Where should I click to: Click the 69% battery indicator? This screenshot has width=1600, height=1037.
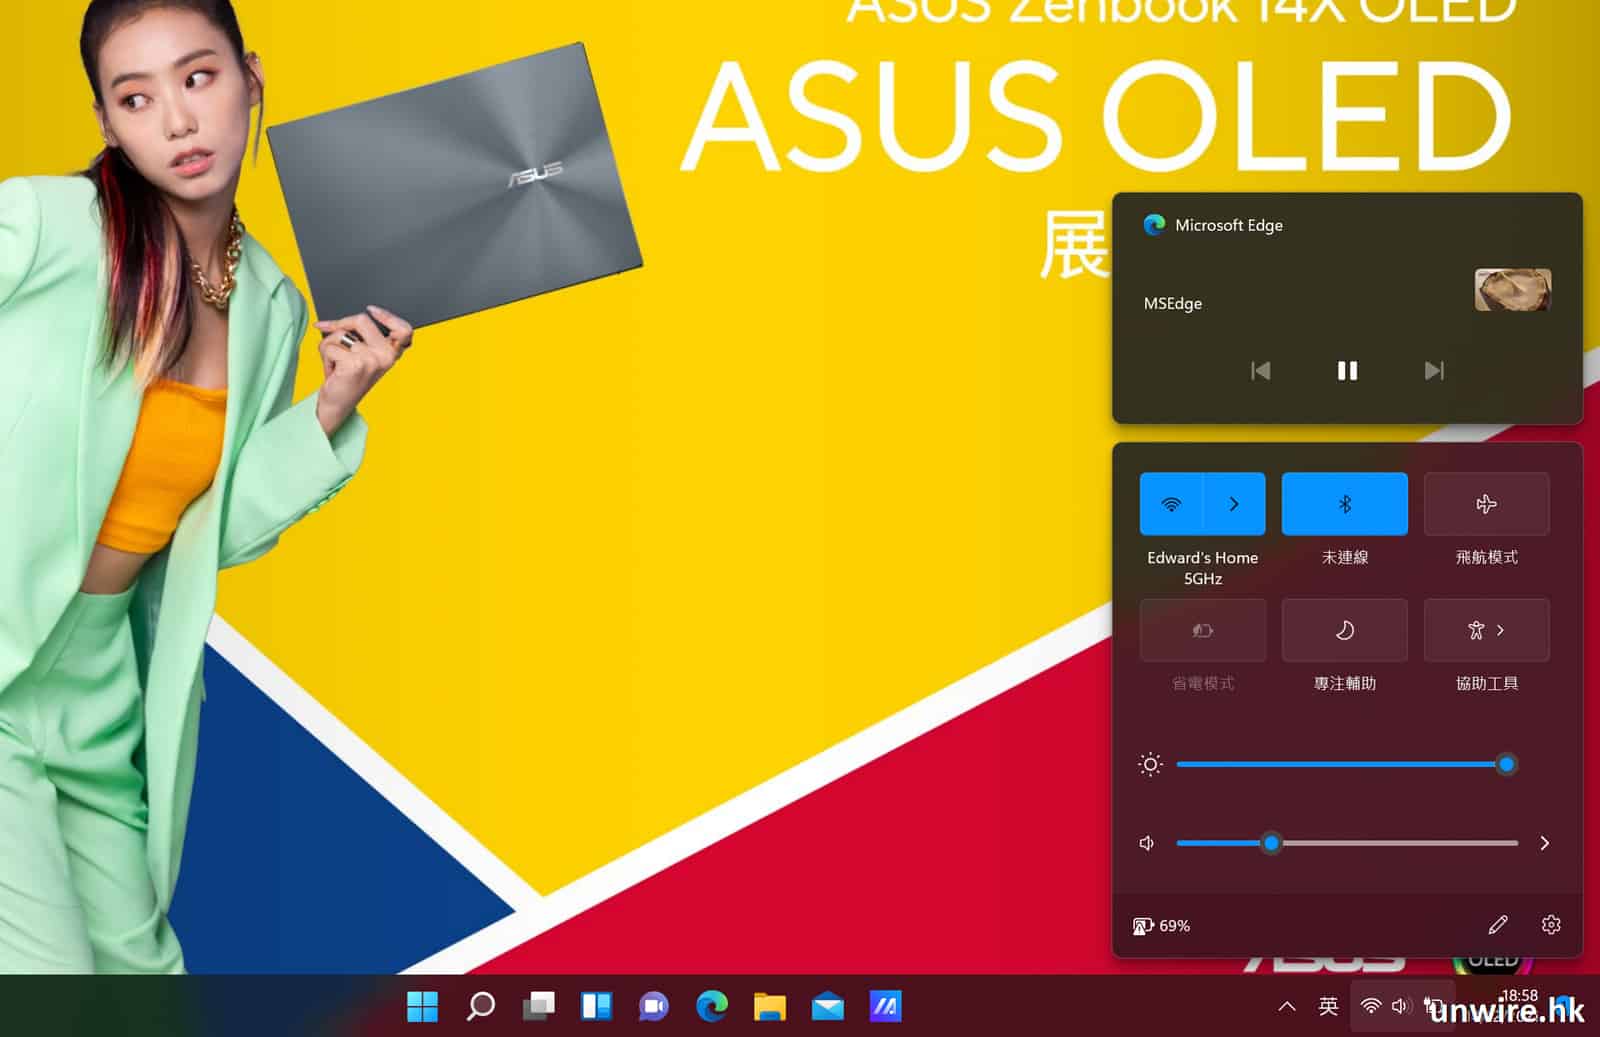1161,926
